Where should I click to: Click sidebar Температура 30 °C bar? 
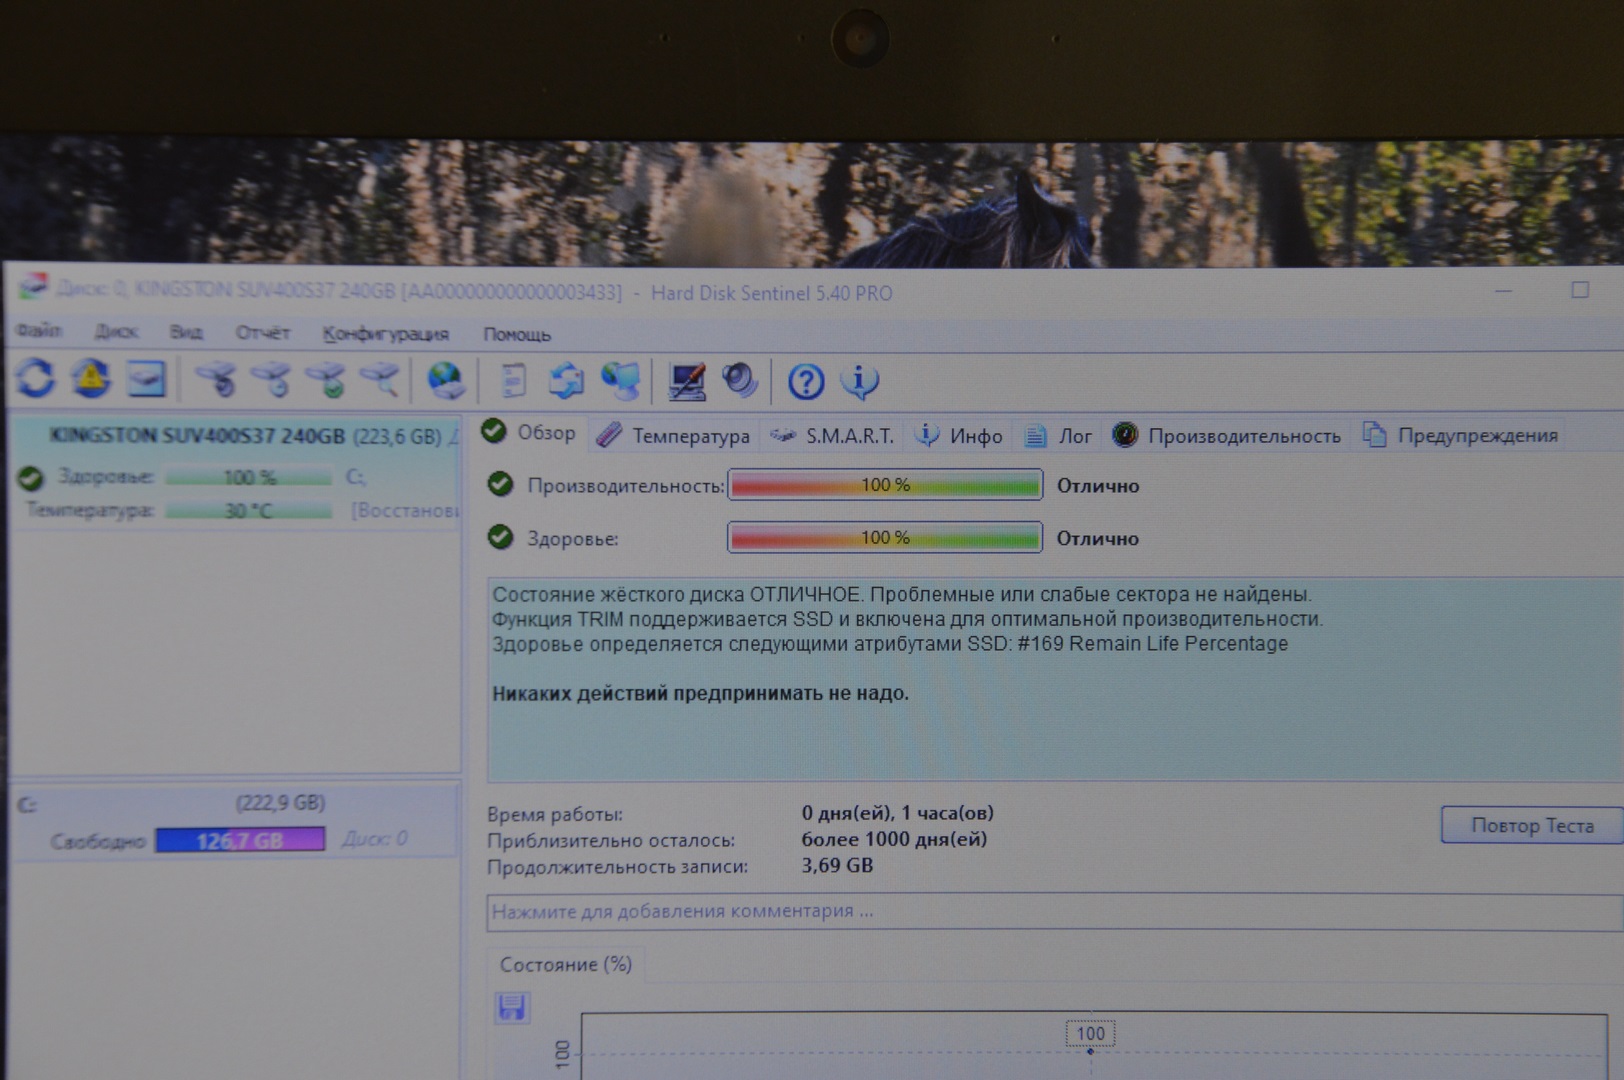click(249, 511)
